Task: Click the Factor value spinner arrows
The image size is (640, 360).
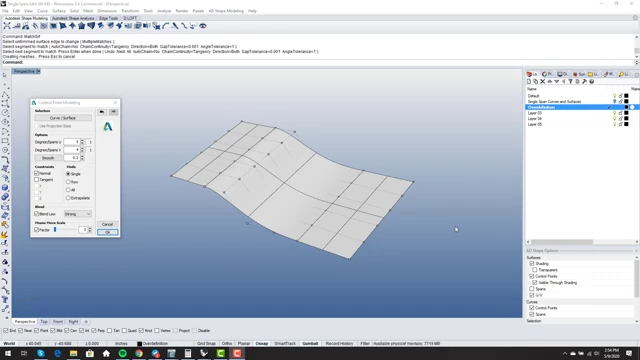Action: click(90, 230)
